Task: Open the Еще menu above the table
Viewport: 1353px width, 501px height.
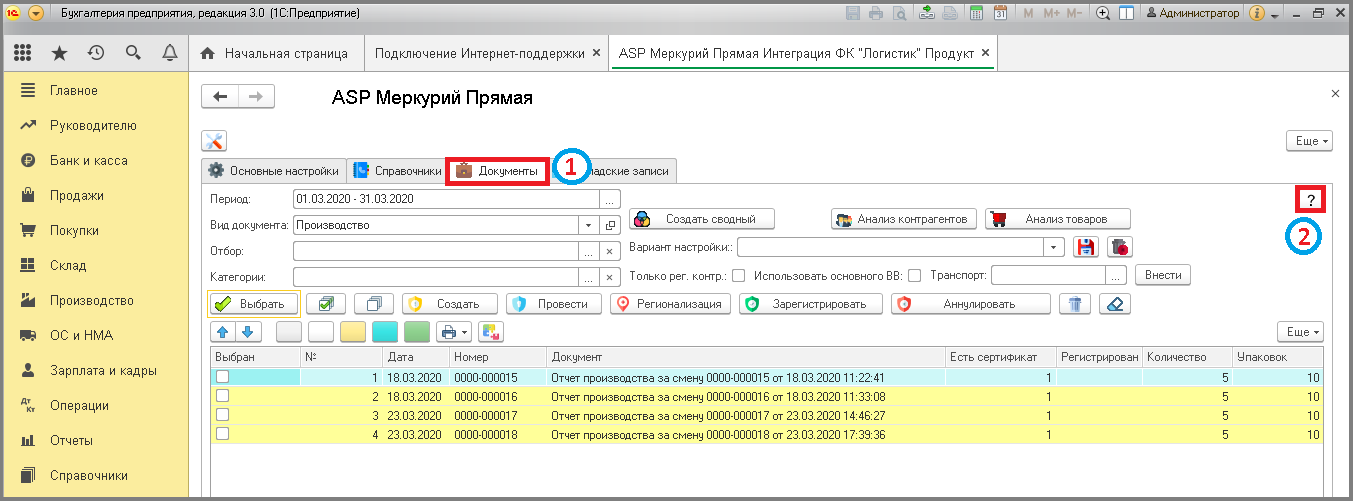Action: 1301,331
